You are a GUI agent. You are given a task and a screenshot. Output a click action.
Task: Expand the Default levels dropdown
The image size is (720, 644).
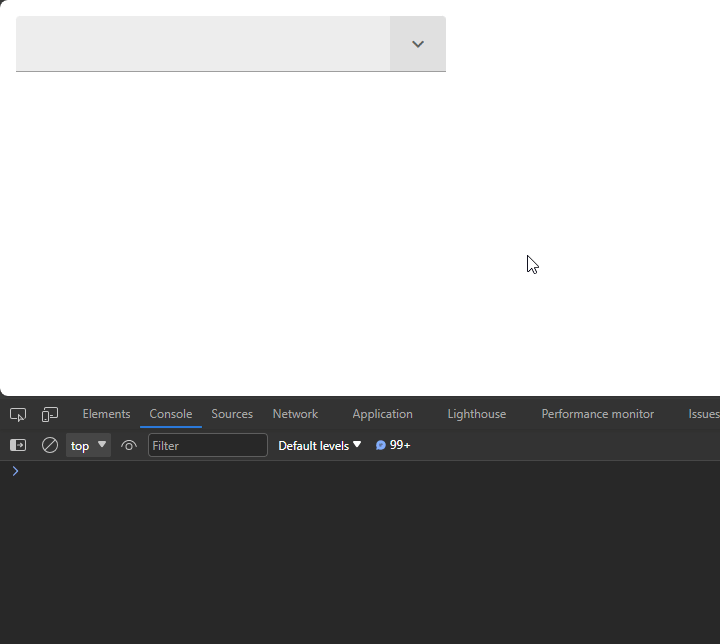click(x=320, y=446)
